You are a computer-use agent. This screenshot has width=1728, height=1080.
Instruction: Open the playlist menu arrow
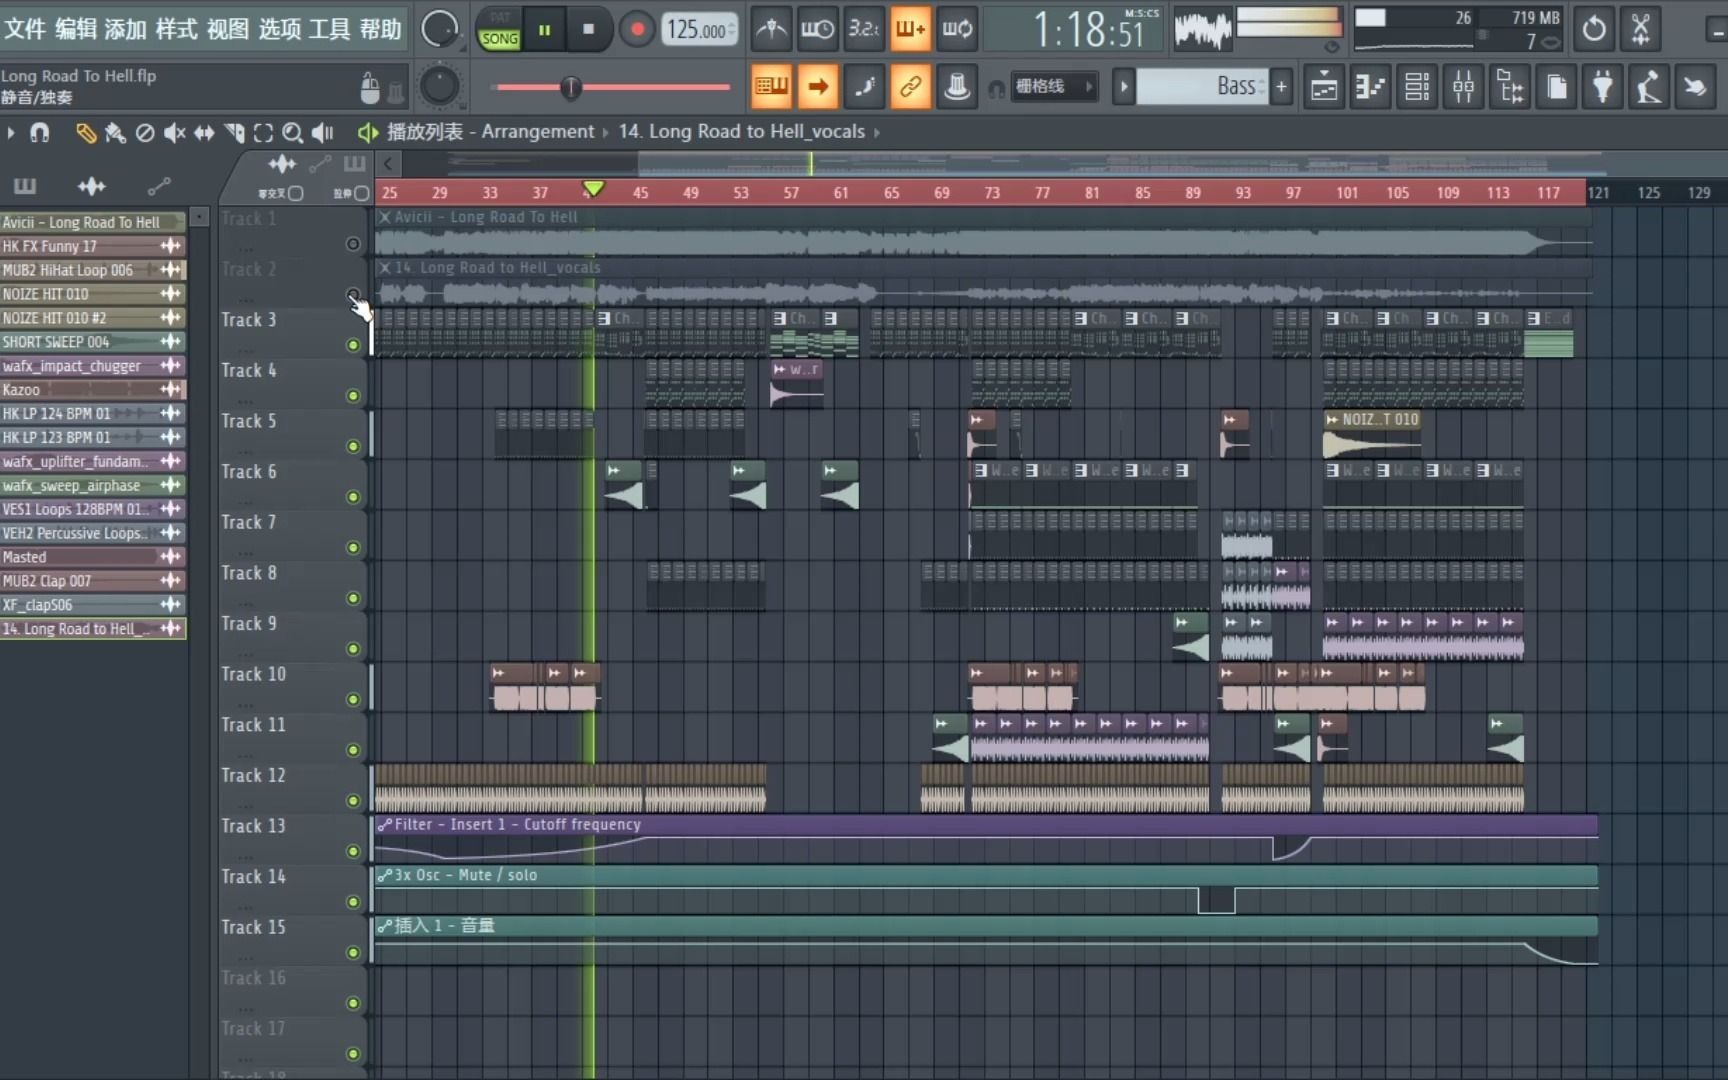(10, 132)
